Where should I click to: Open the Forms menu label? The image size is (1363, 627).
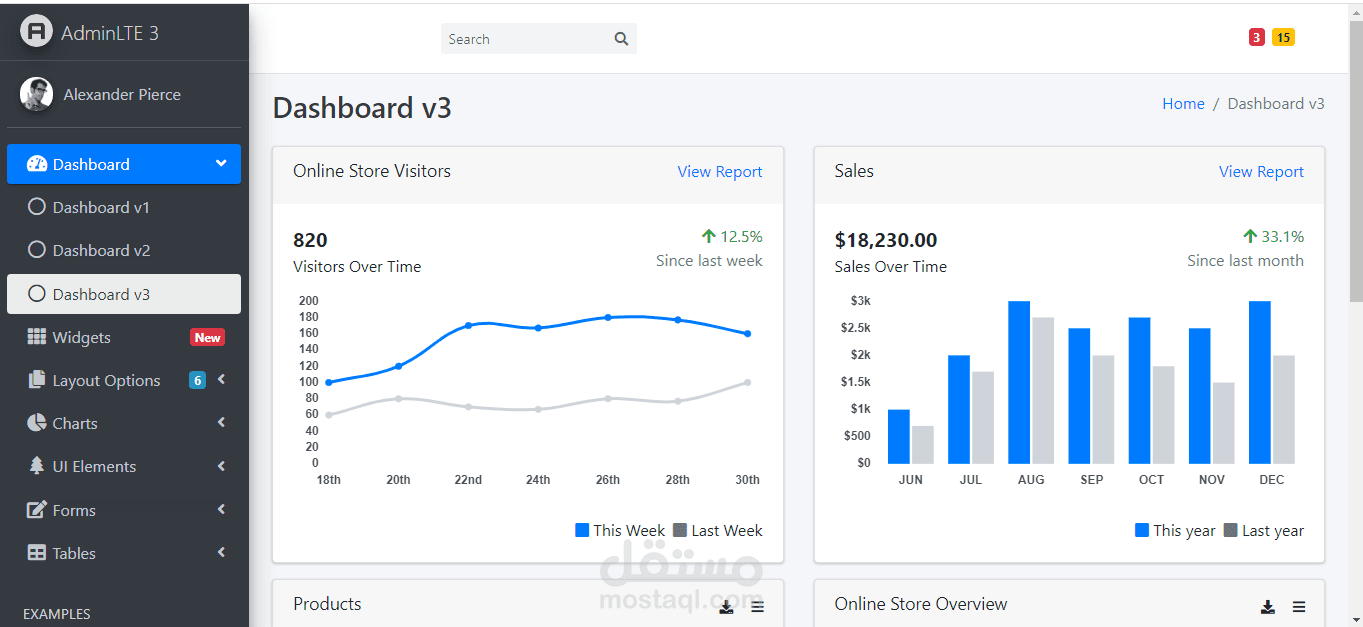coord(74,510)
